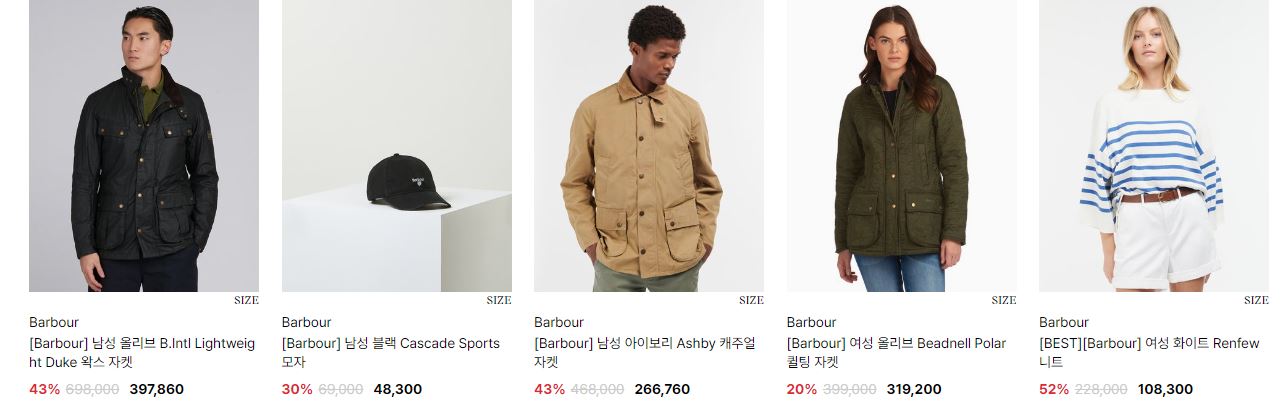Open BEST Renfew knit product title link
The height and width of the screenshot is (418, 1282).
[x=1150, y=353]
